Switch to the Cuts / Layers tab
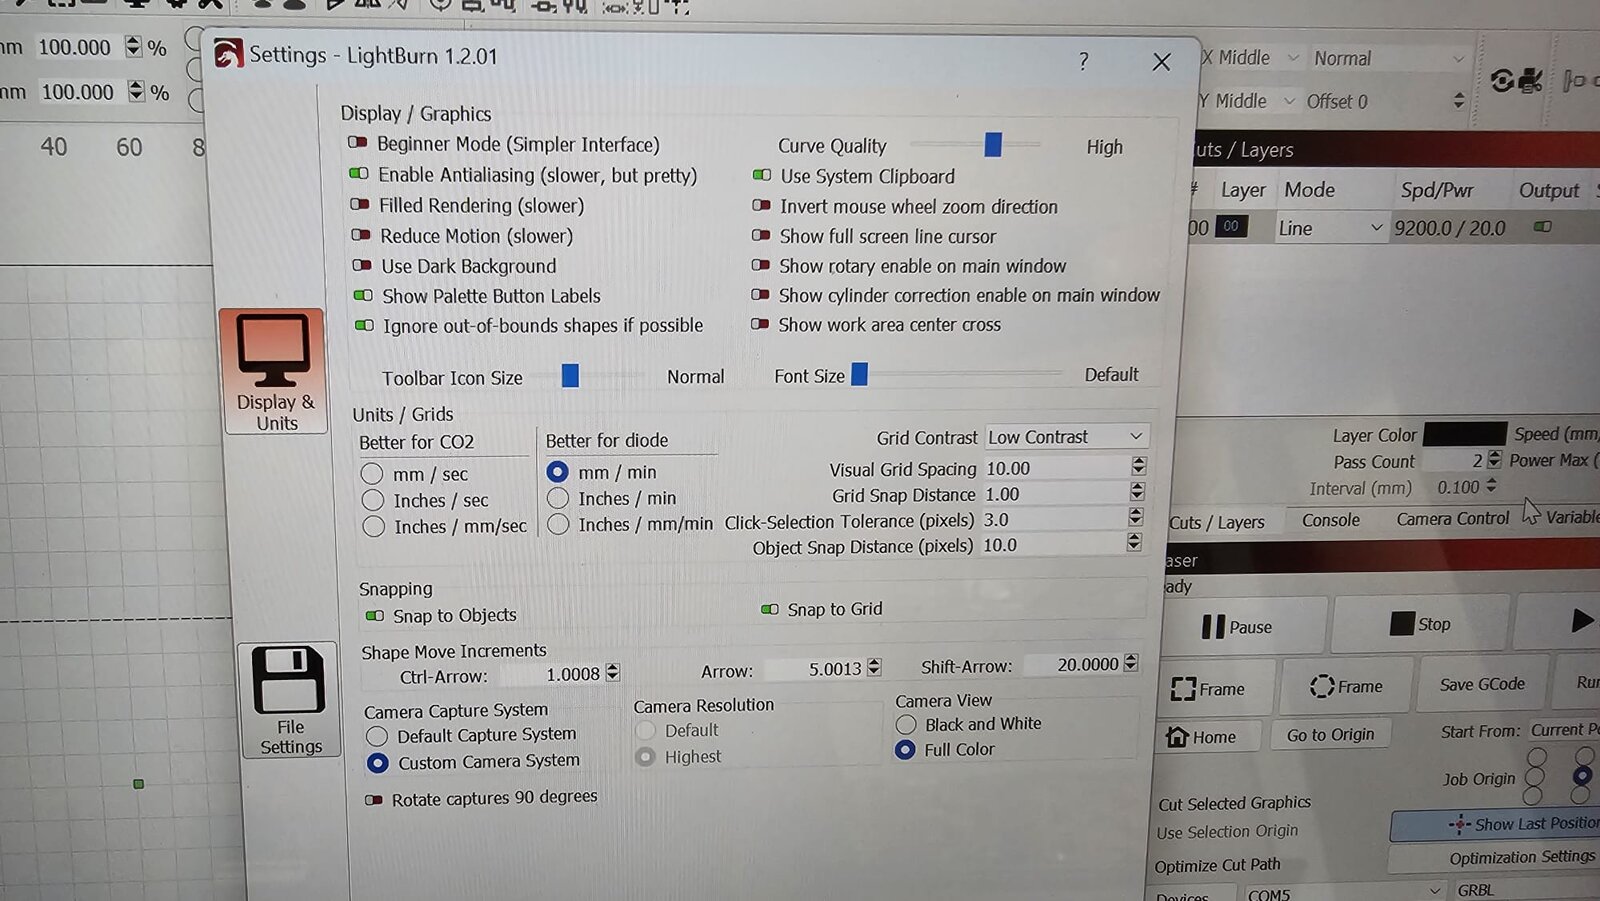 [x=1217, y=522]
